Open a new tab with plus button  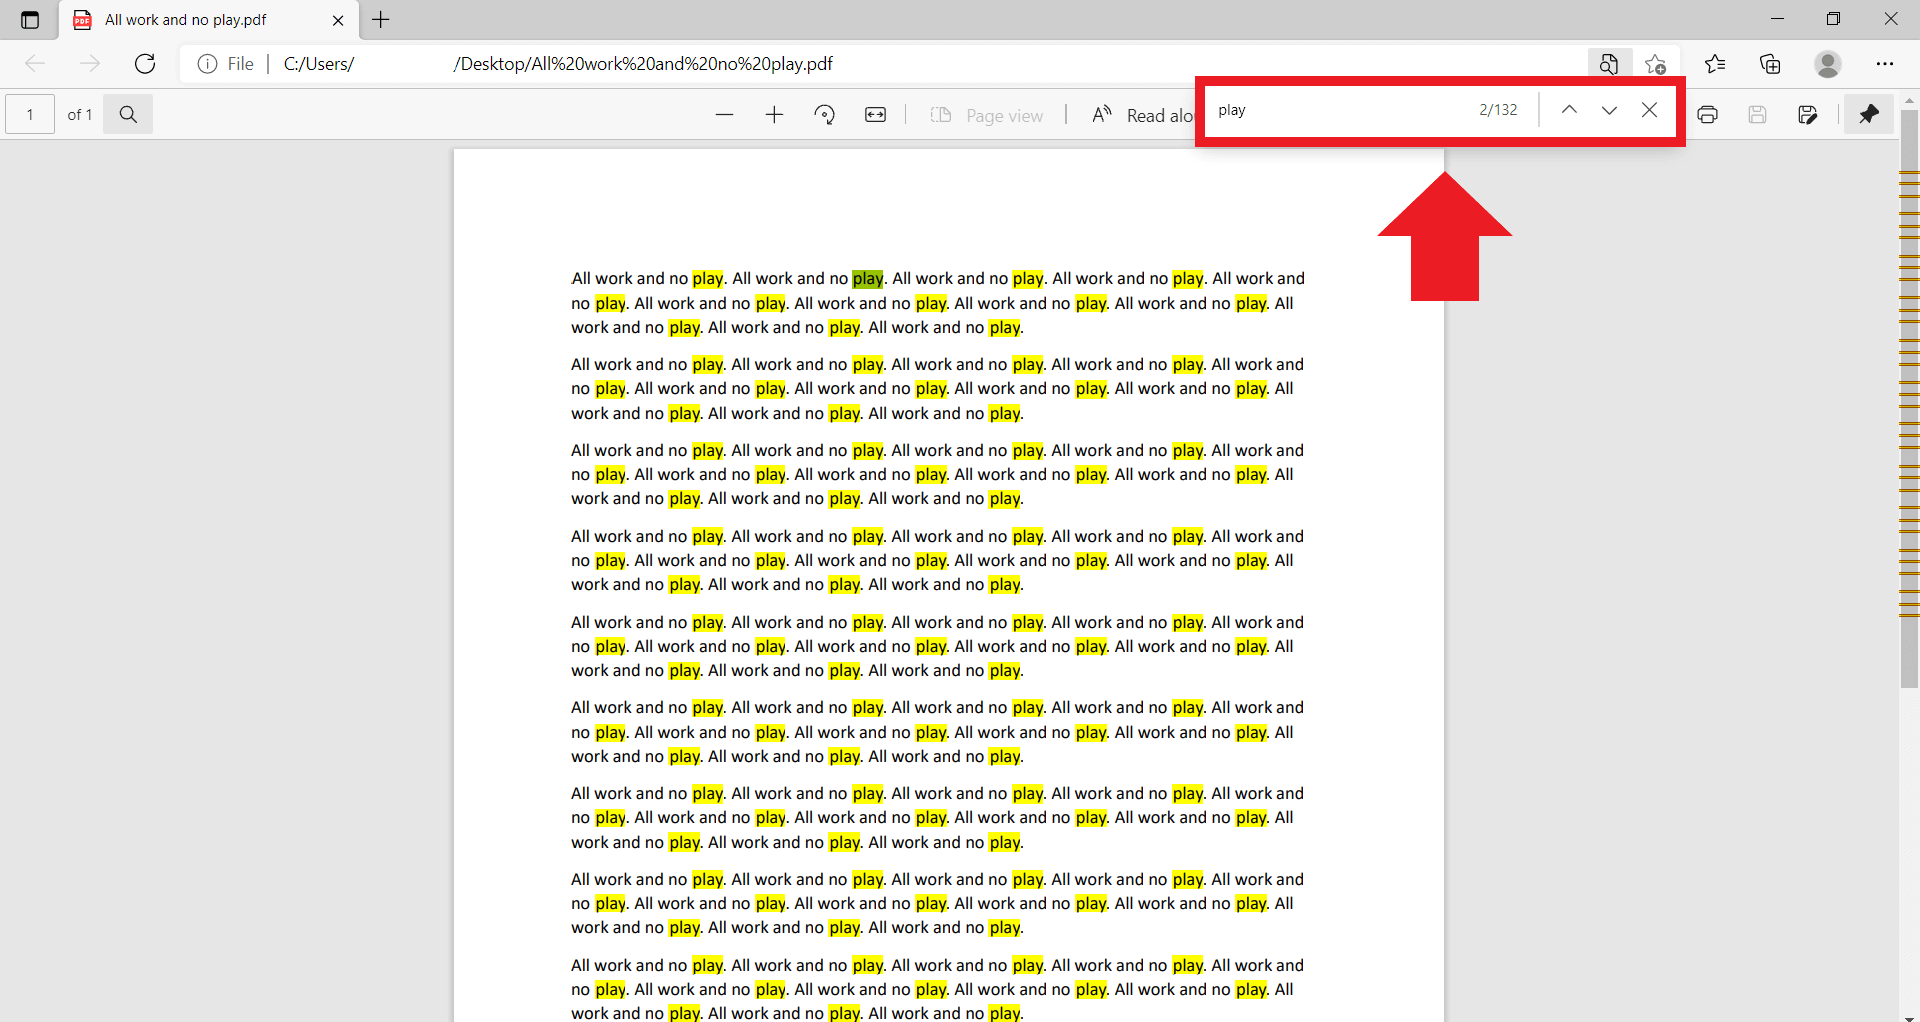[x=381, y=20]
